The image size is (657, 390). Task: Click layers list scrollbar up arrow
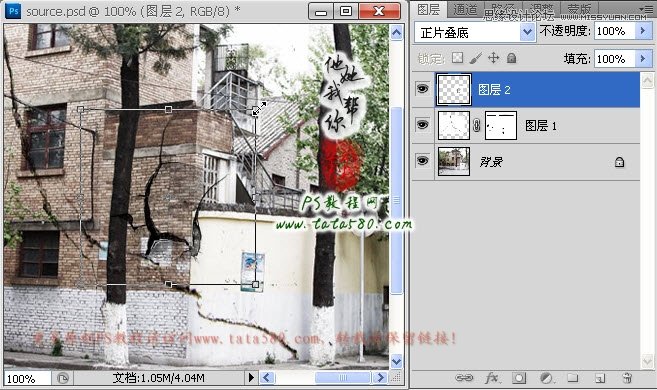point(647,80)
